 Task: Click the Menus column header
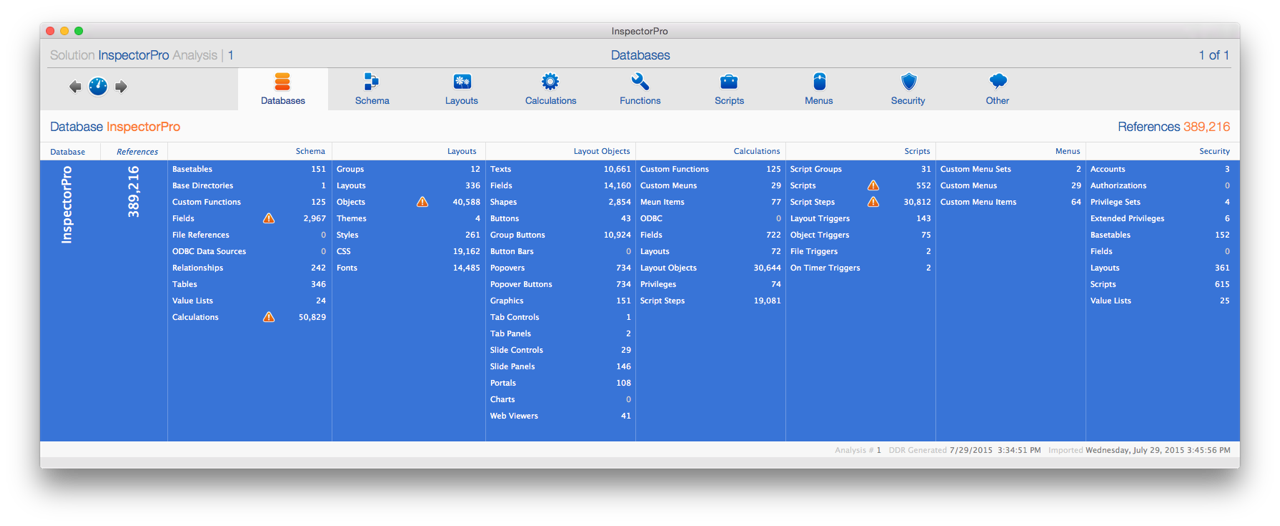pos(1067,151)
